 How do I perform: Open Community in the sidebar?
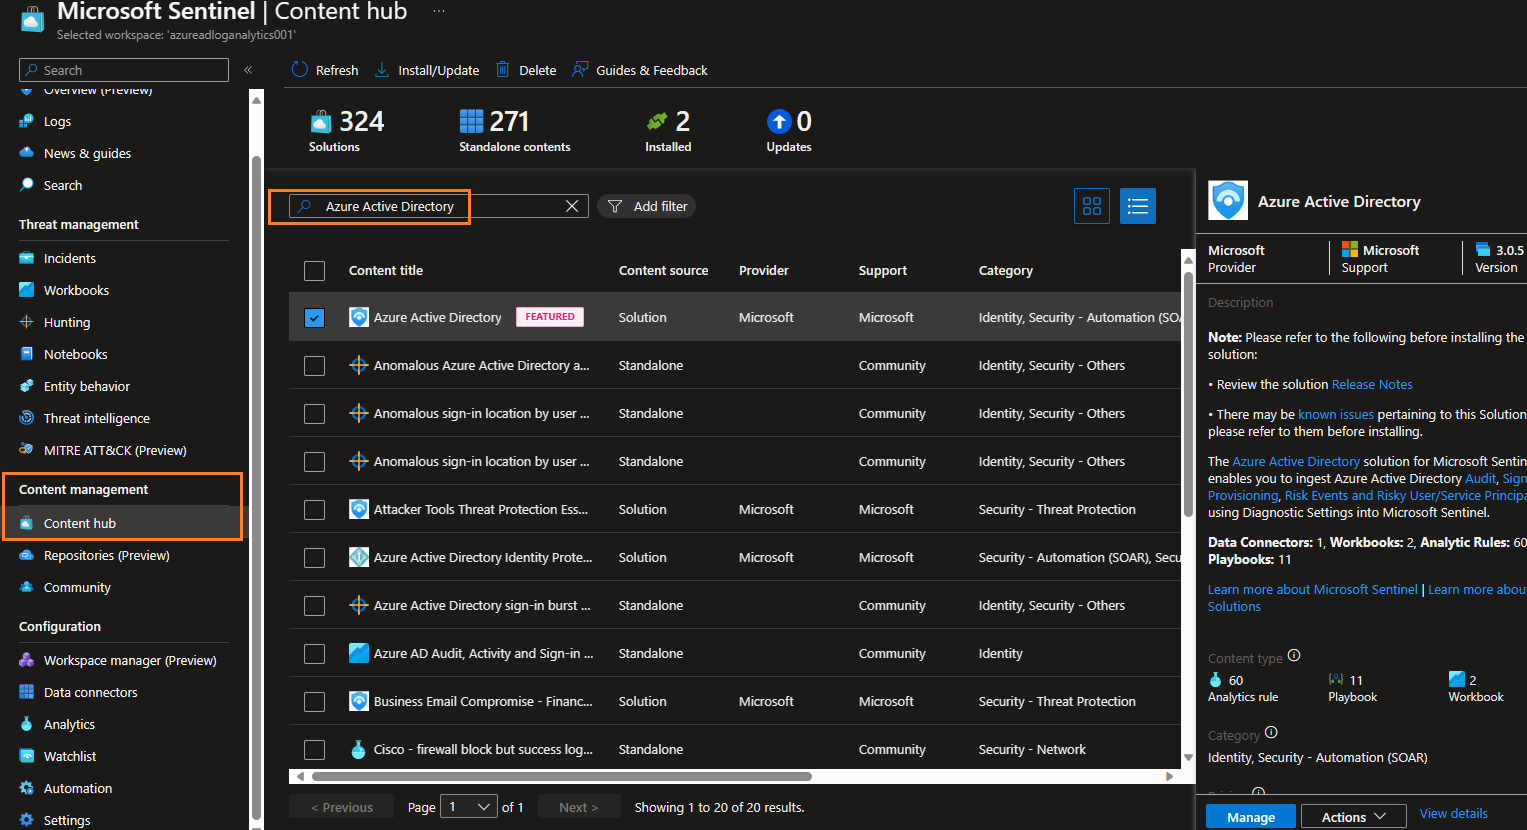point(77,587)
